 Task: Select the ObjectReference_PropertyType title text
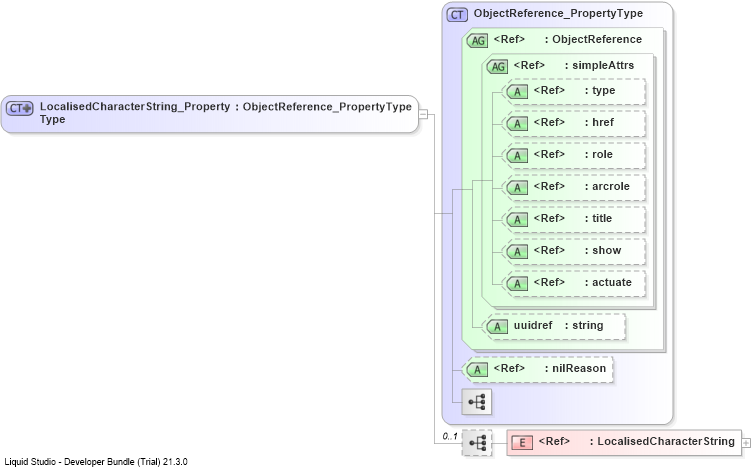[558, 13]
